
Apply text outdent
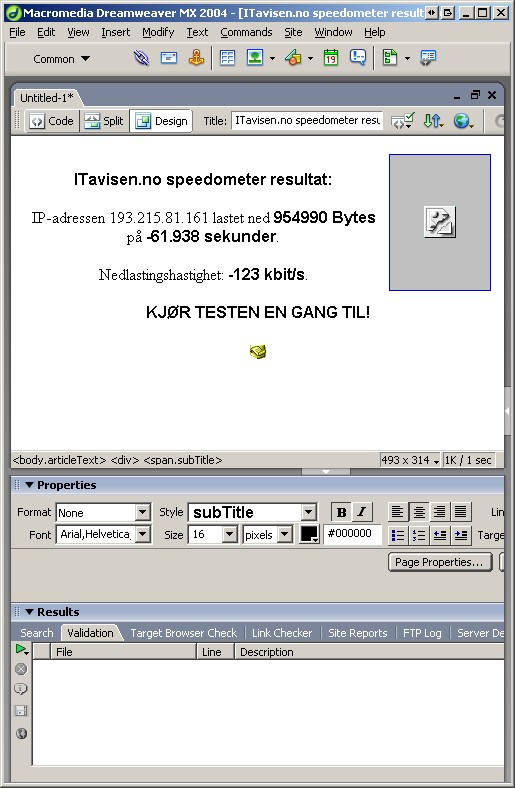click(440, 535)
